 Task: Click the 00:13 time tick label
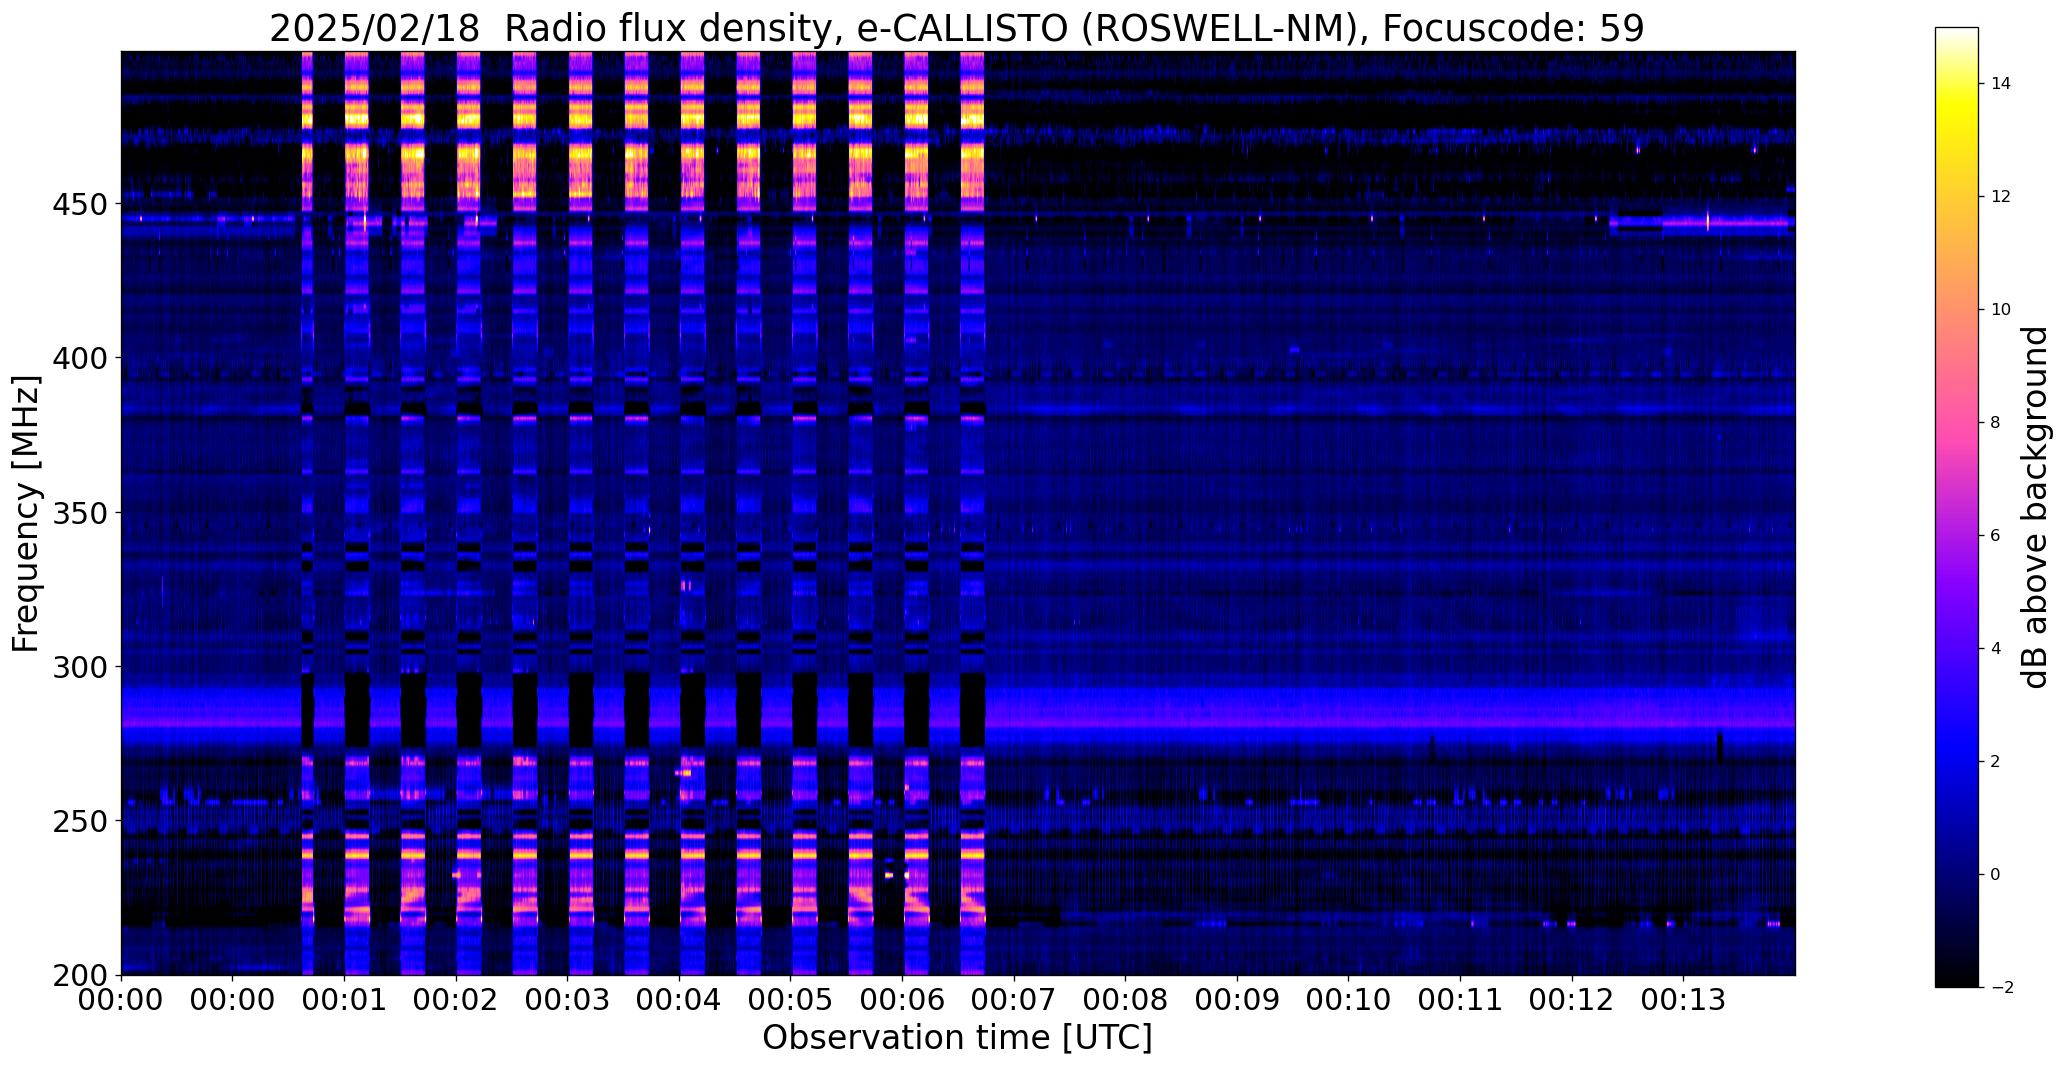(1684, 1000)
